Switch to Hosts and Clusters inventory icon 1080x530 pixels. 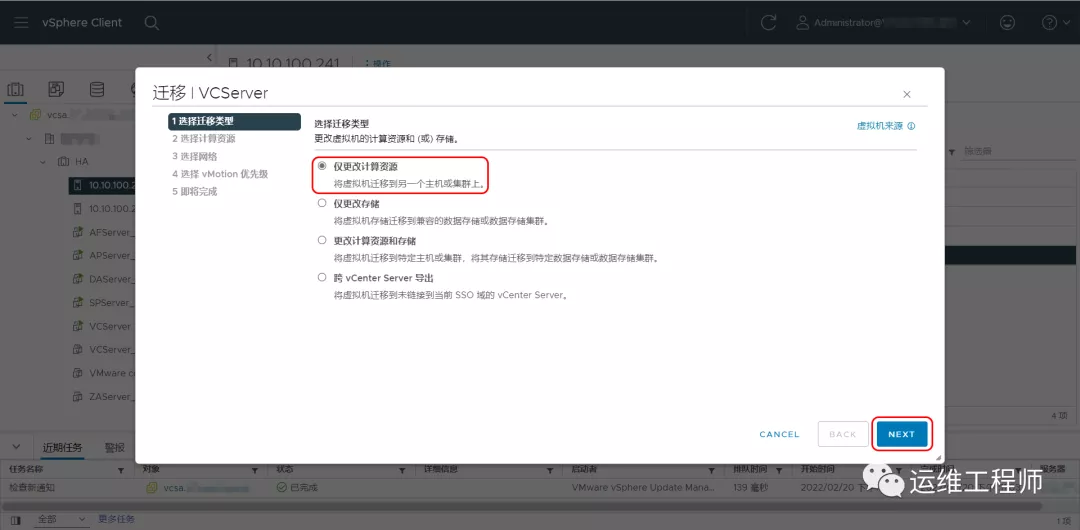pos(16,90)
